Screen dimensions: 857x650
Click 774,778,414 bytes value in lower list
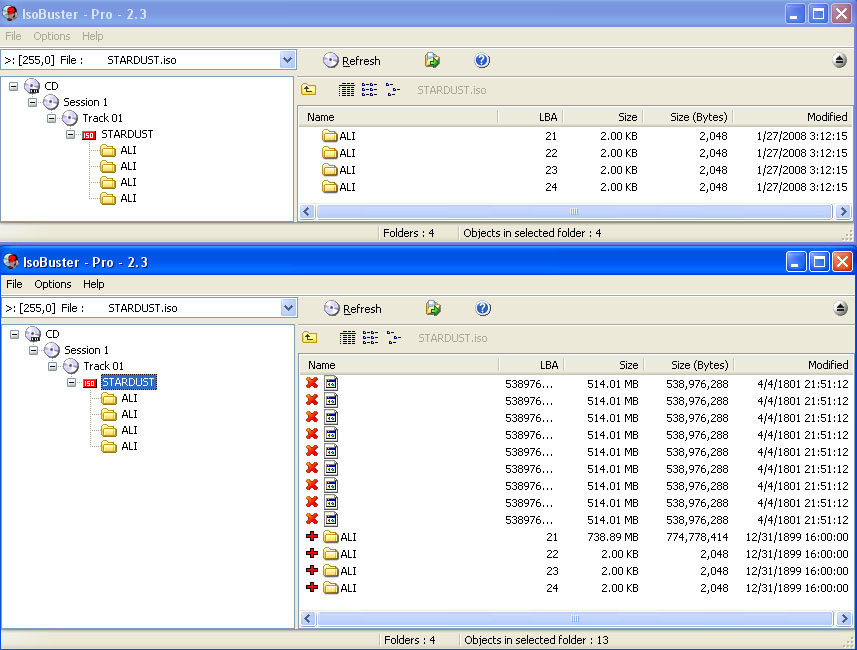tap(697, 537)
